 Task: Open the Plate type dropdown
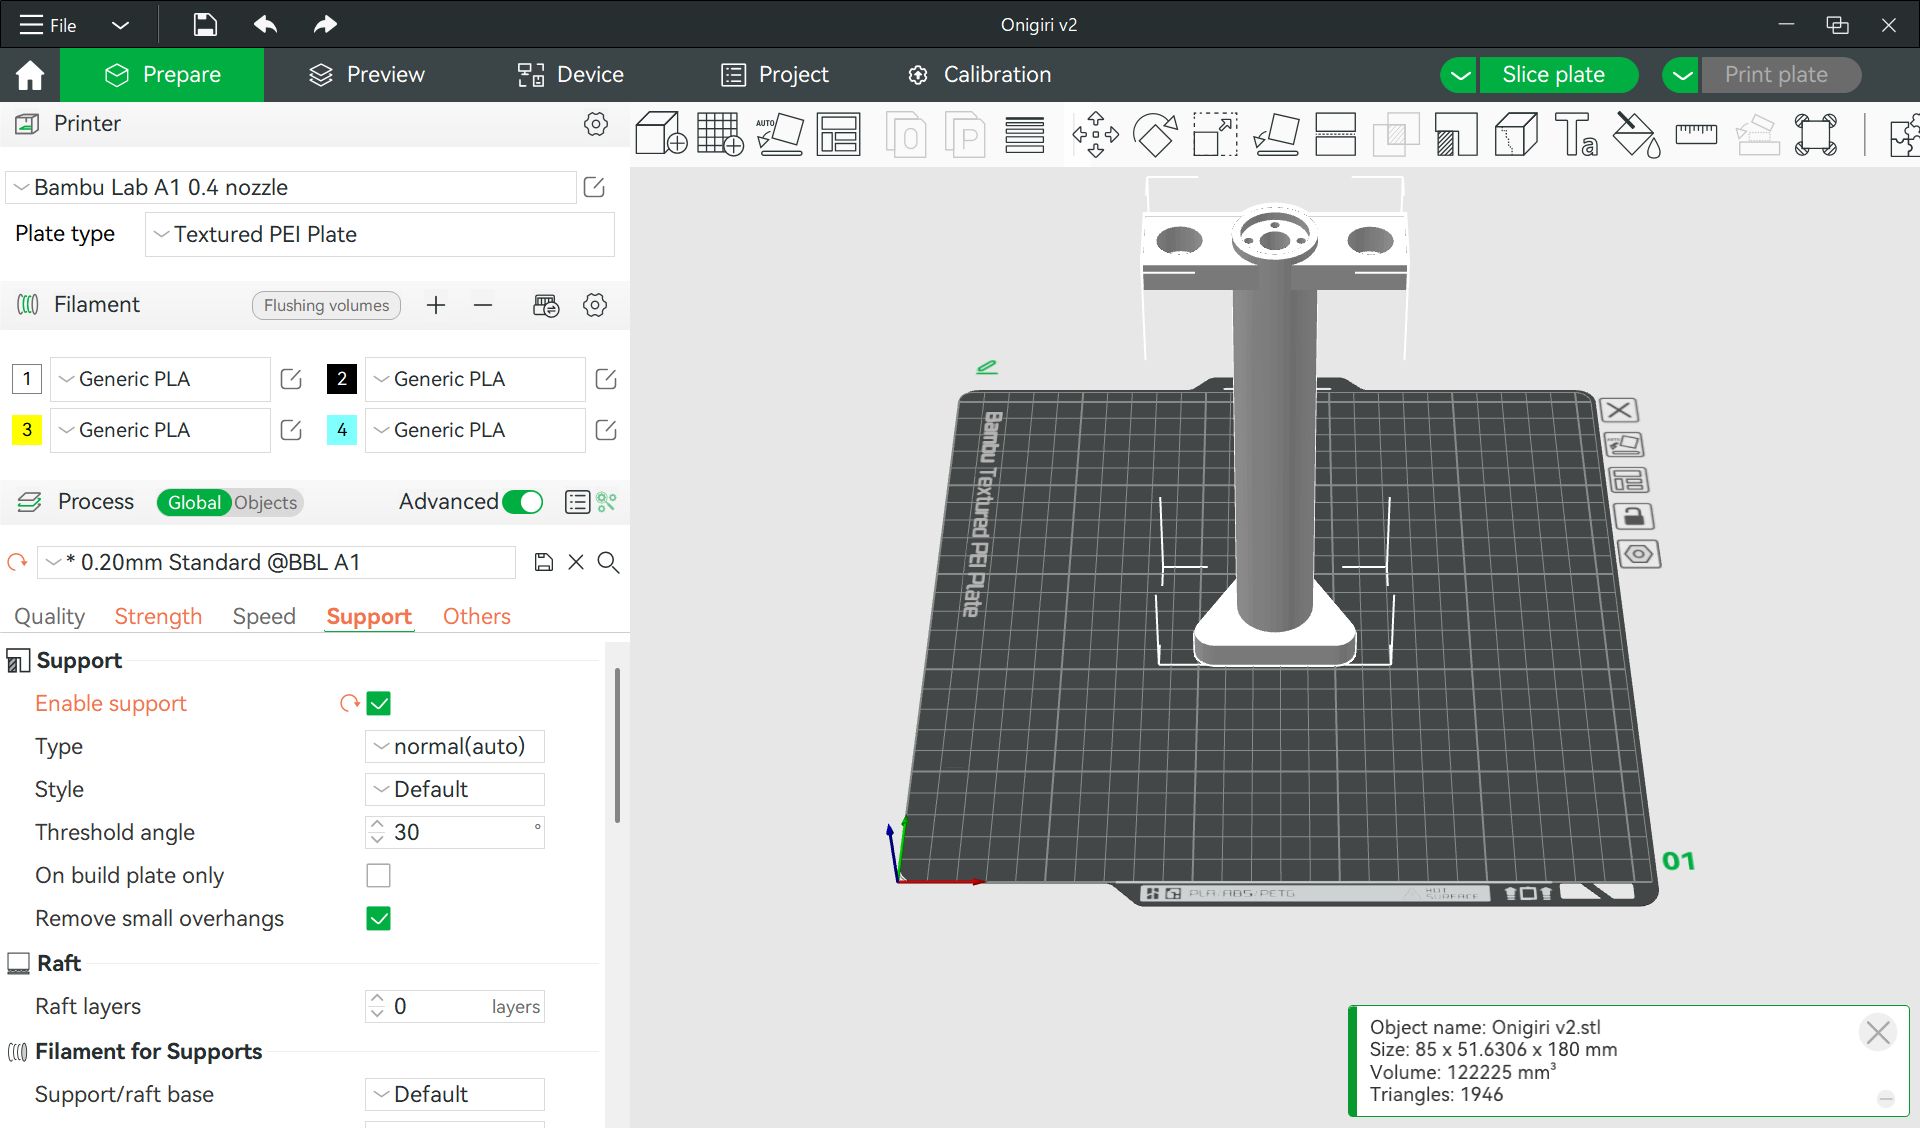click(380, 234)
